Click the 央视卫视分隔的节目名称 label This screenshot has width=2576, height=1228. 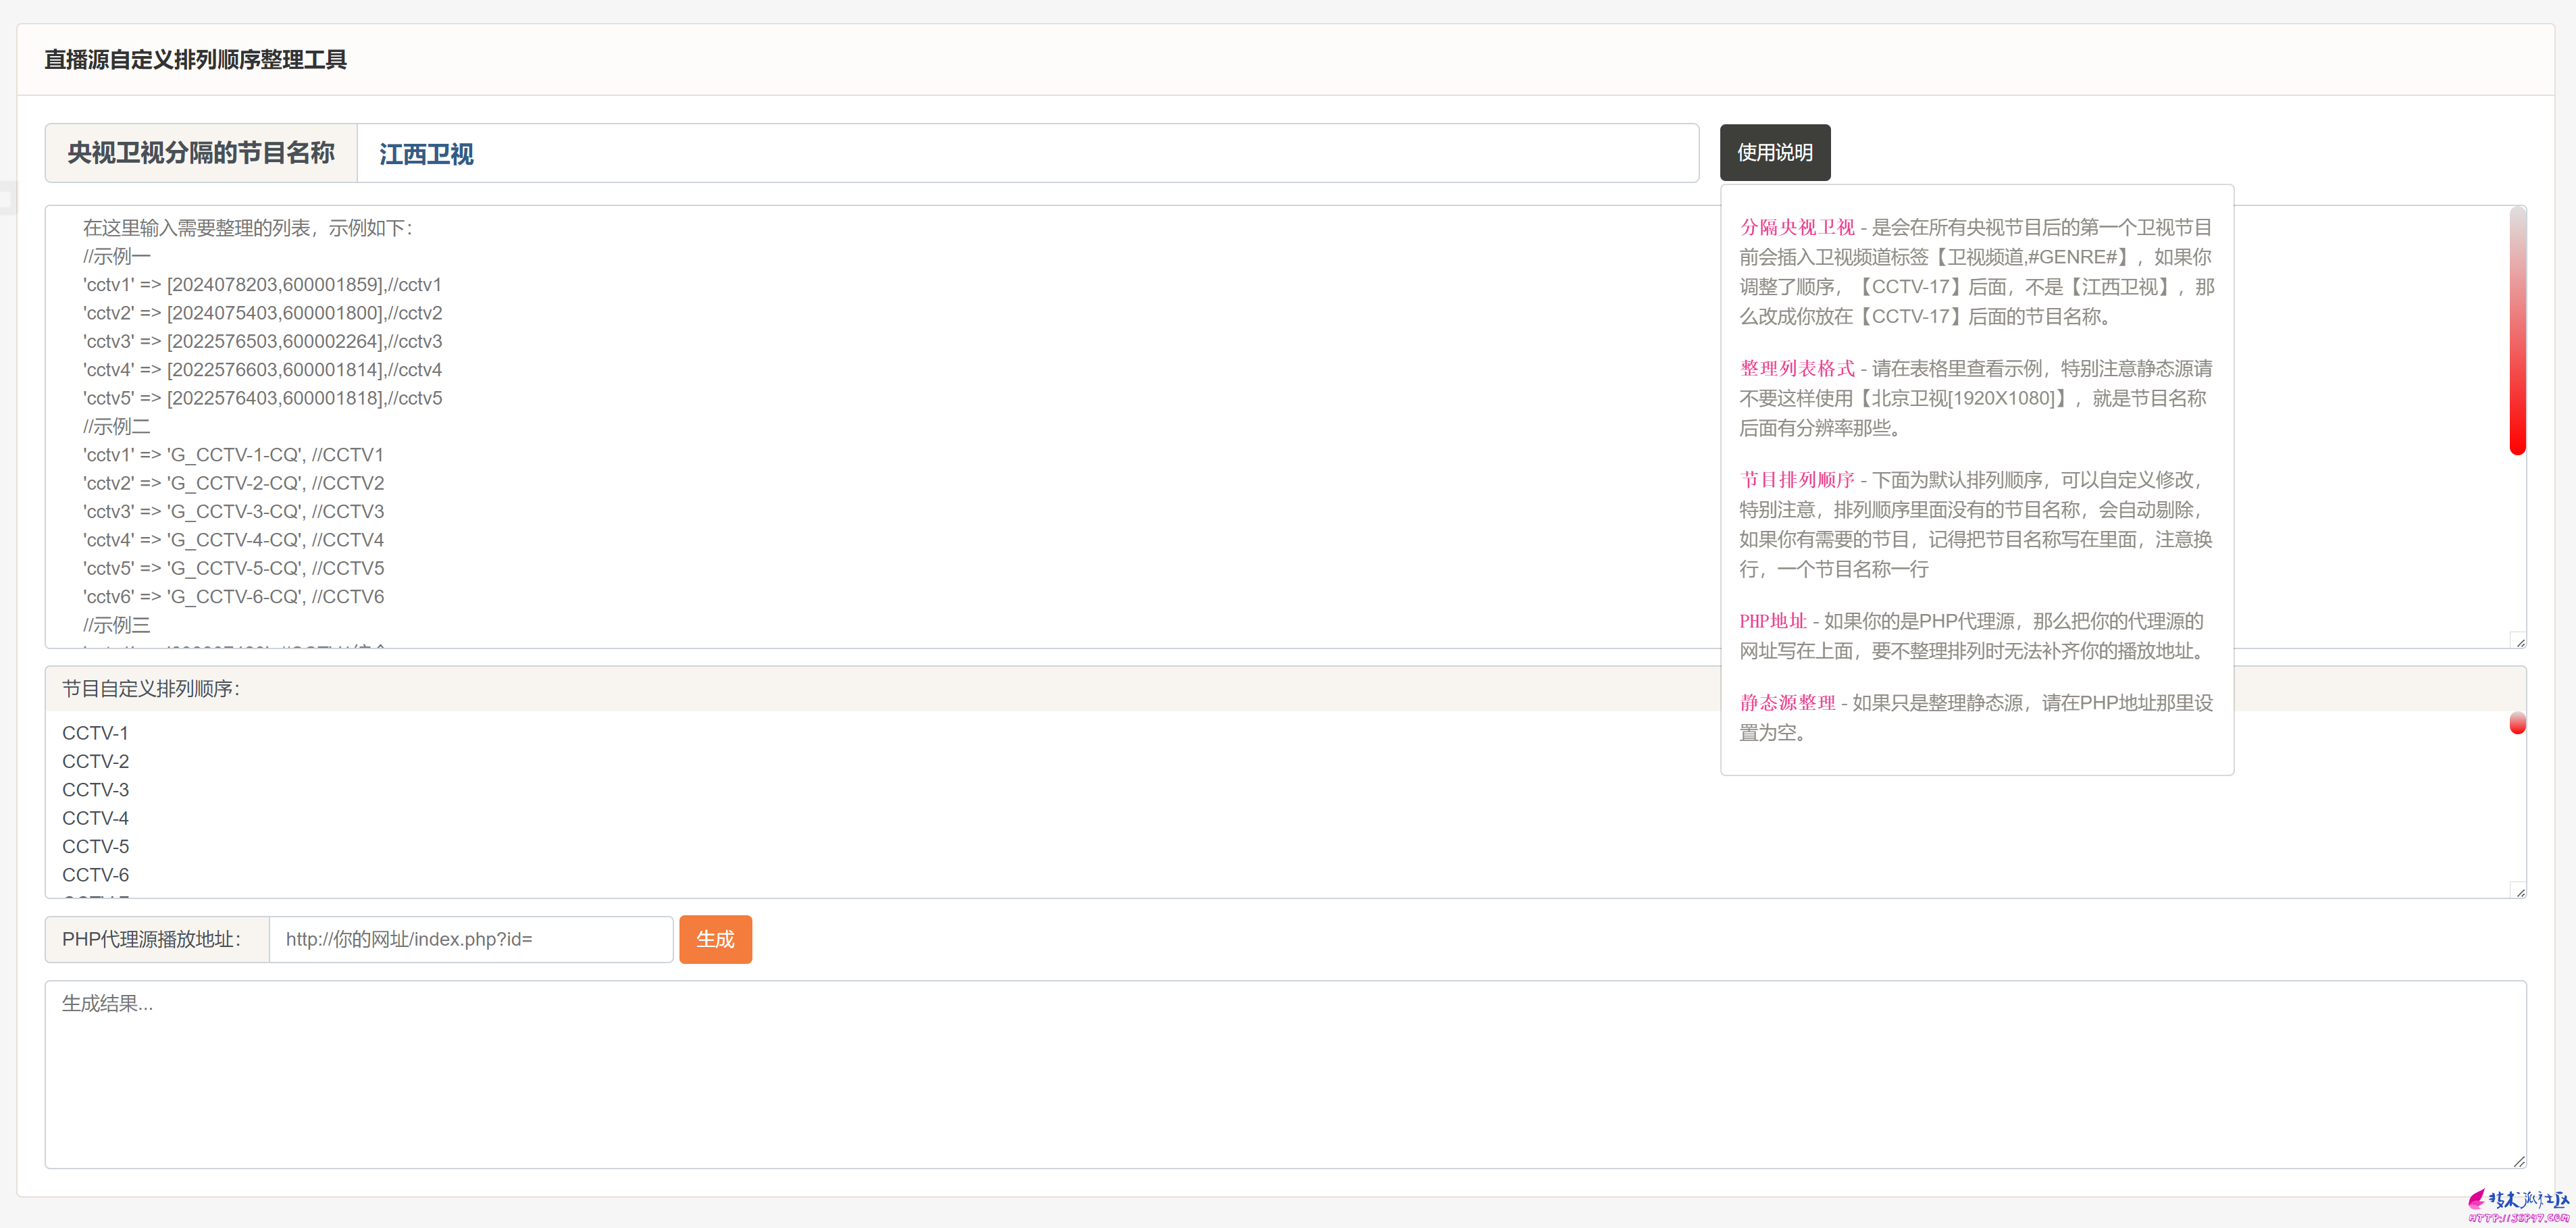tap(201, 153)
